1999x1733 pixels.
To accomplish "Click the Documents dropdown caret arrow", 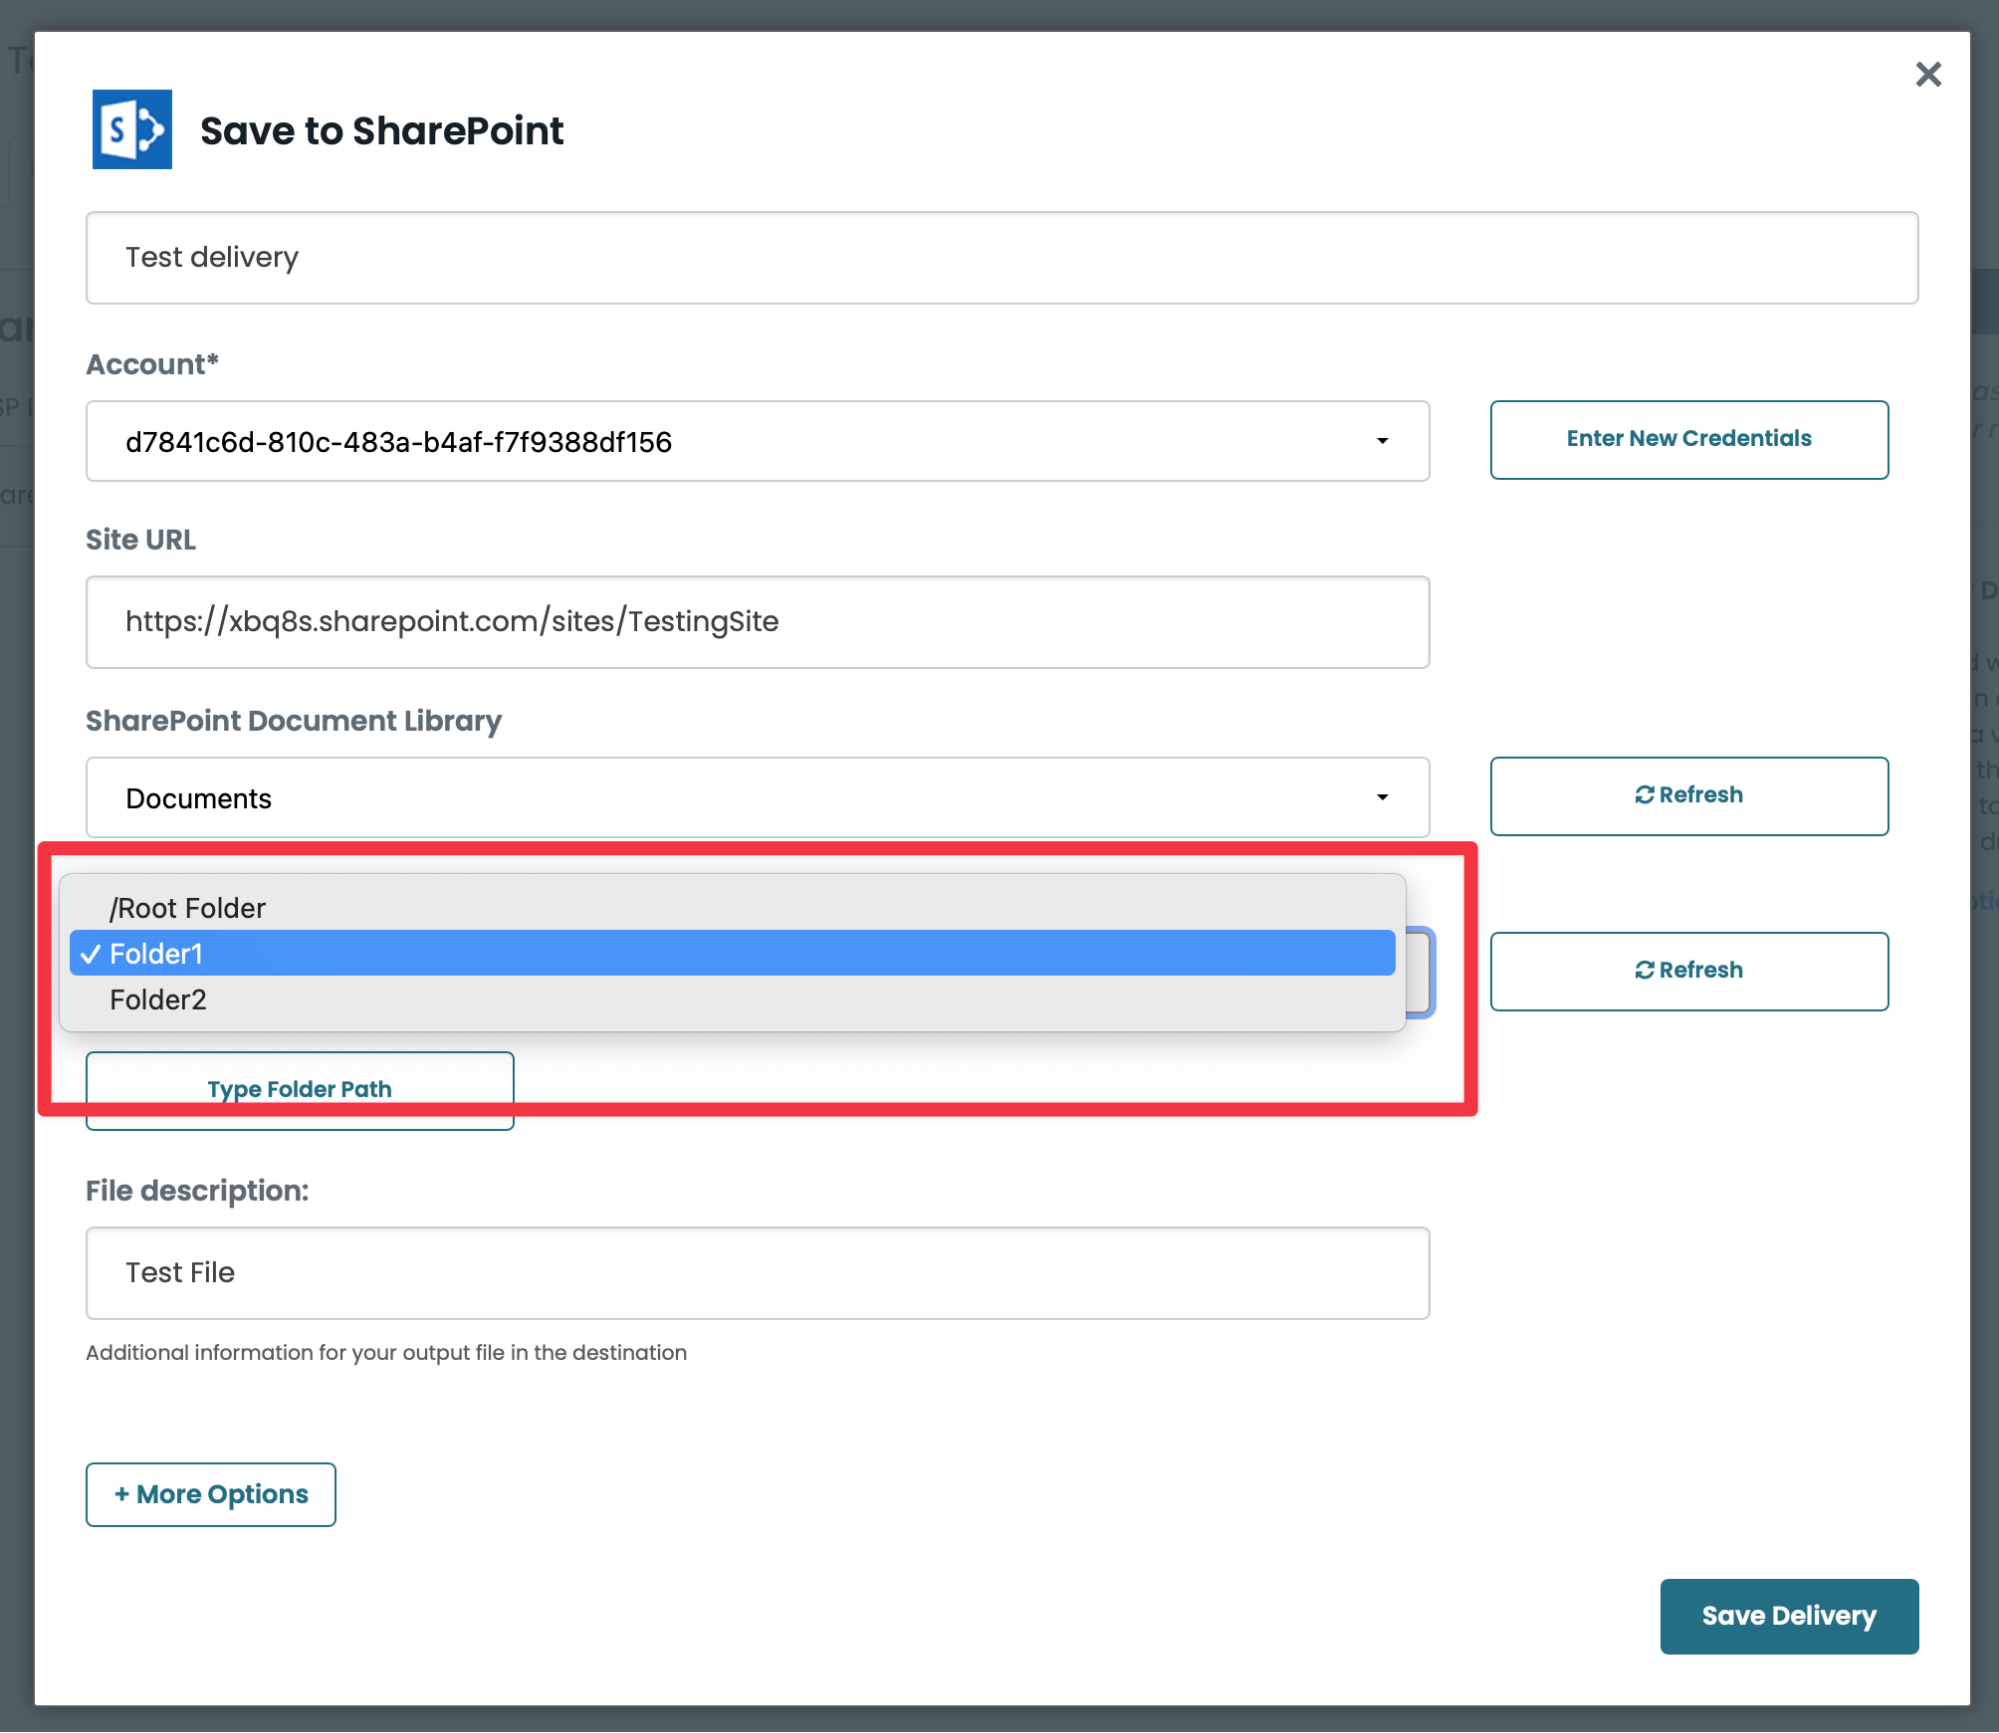I will [1382, 797].
